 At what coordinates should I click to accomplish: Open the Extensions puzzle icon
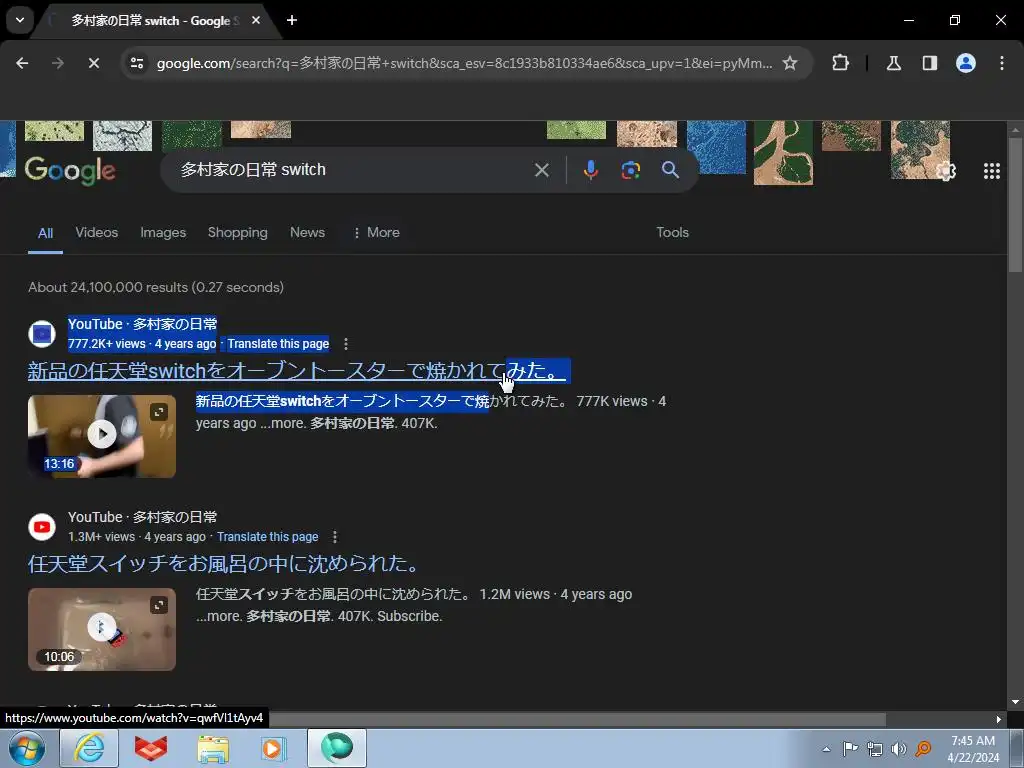point(840,63)
